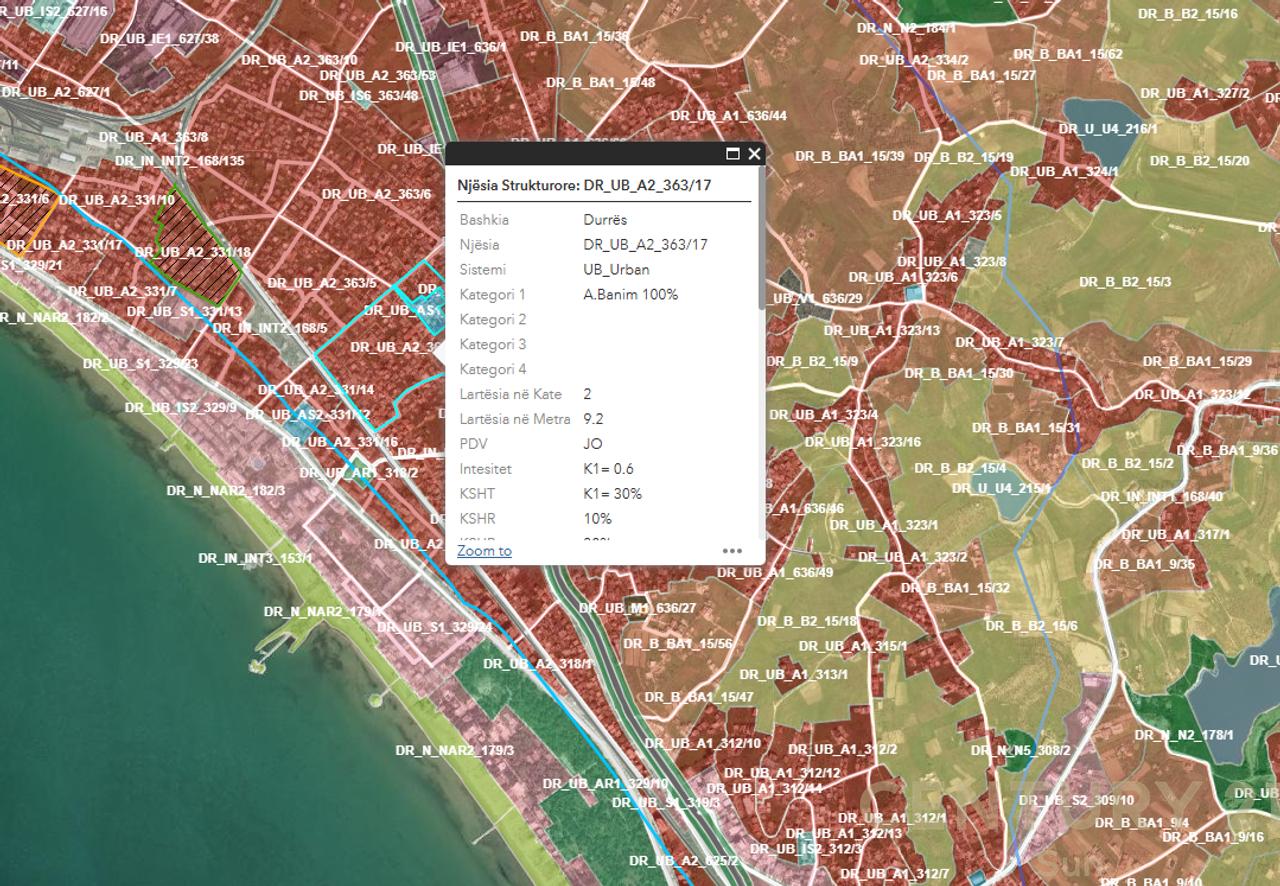The image size is (1280, 886).
Task: Click the DR_UB_IE1_627/38 zone label
Action: [x=159, y=39]
